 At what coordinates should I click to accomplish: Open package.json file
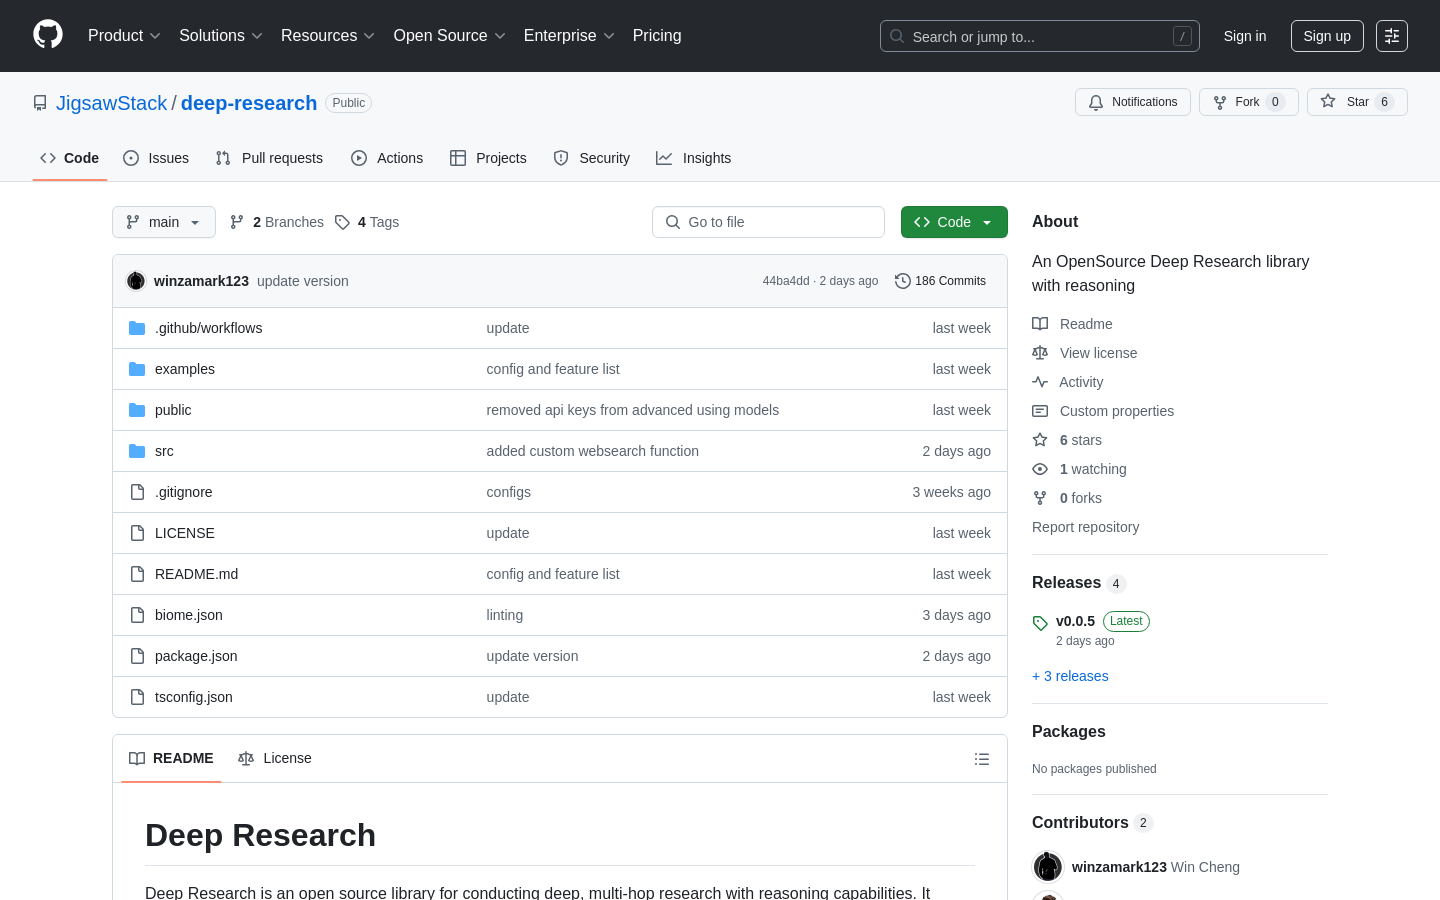(196, 656)
